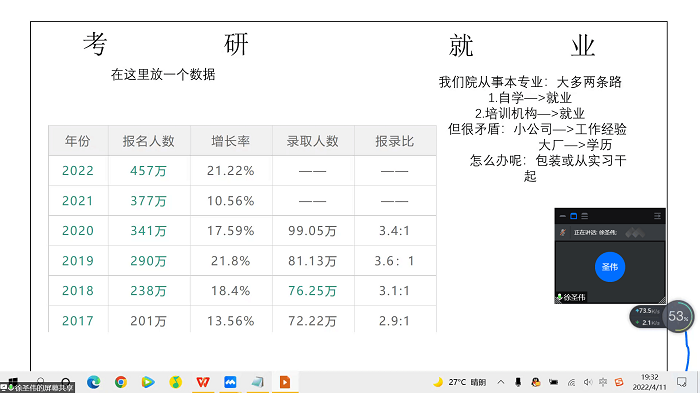
Task: Open Microsoft Edge from the taskbar
Action: point(94,382)
